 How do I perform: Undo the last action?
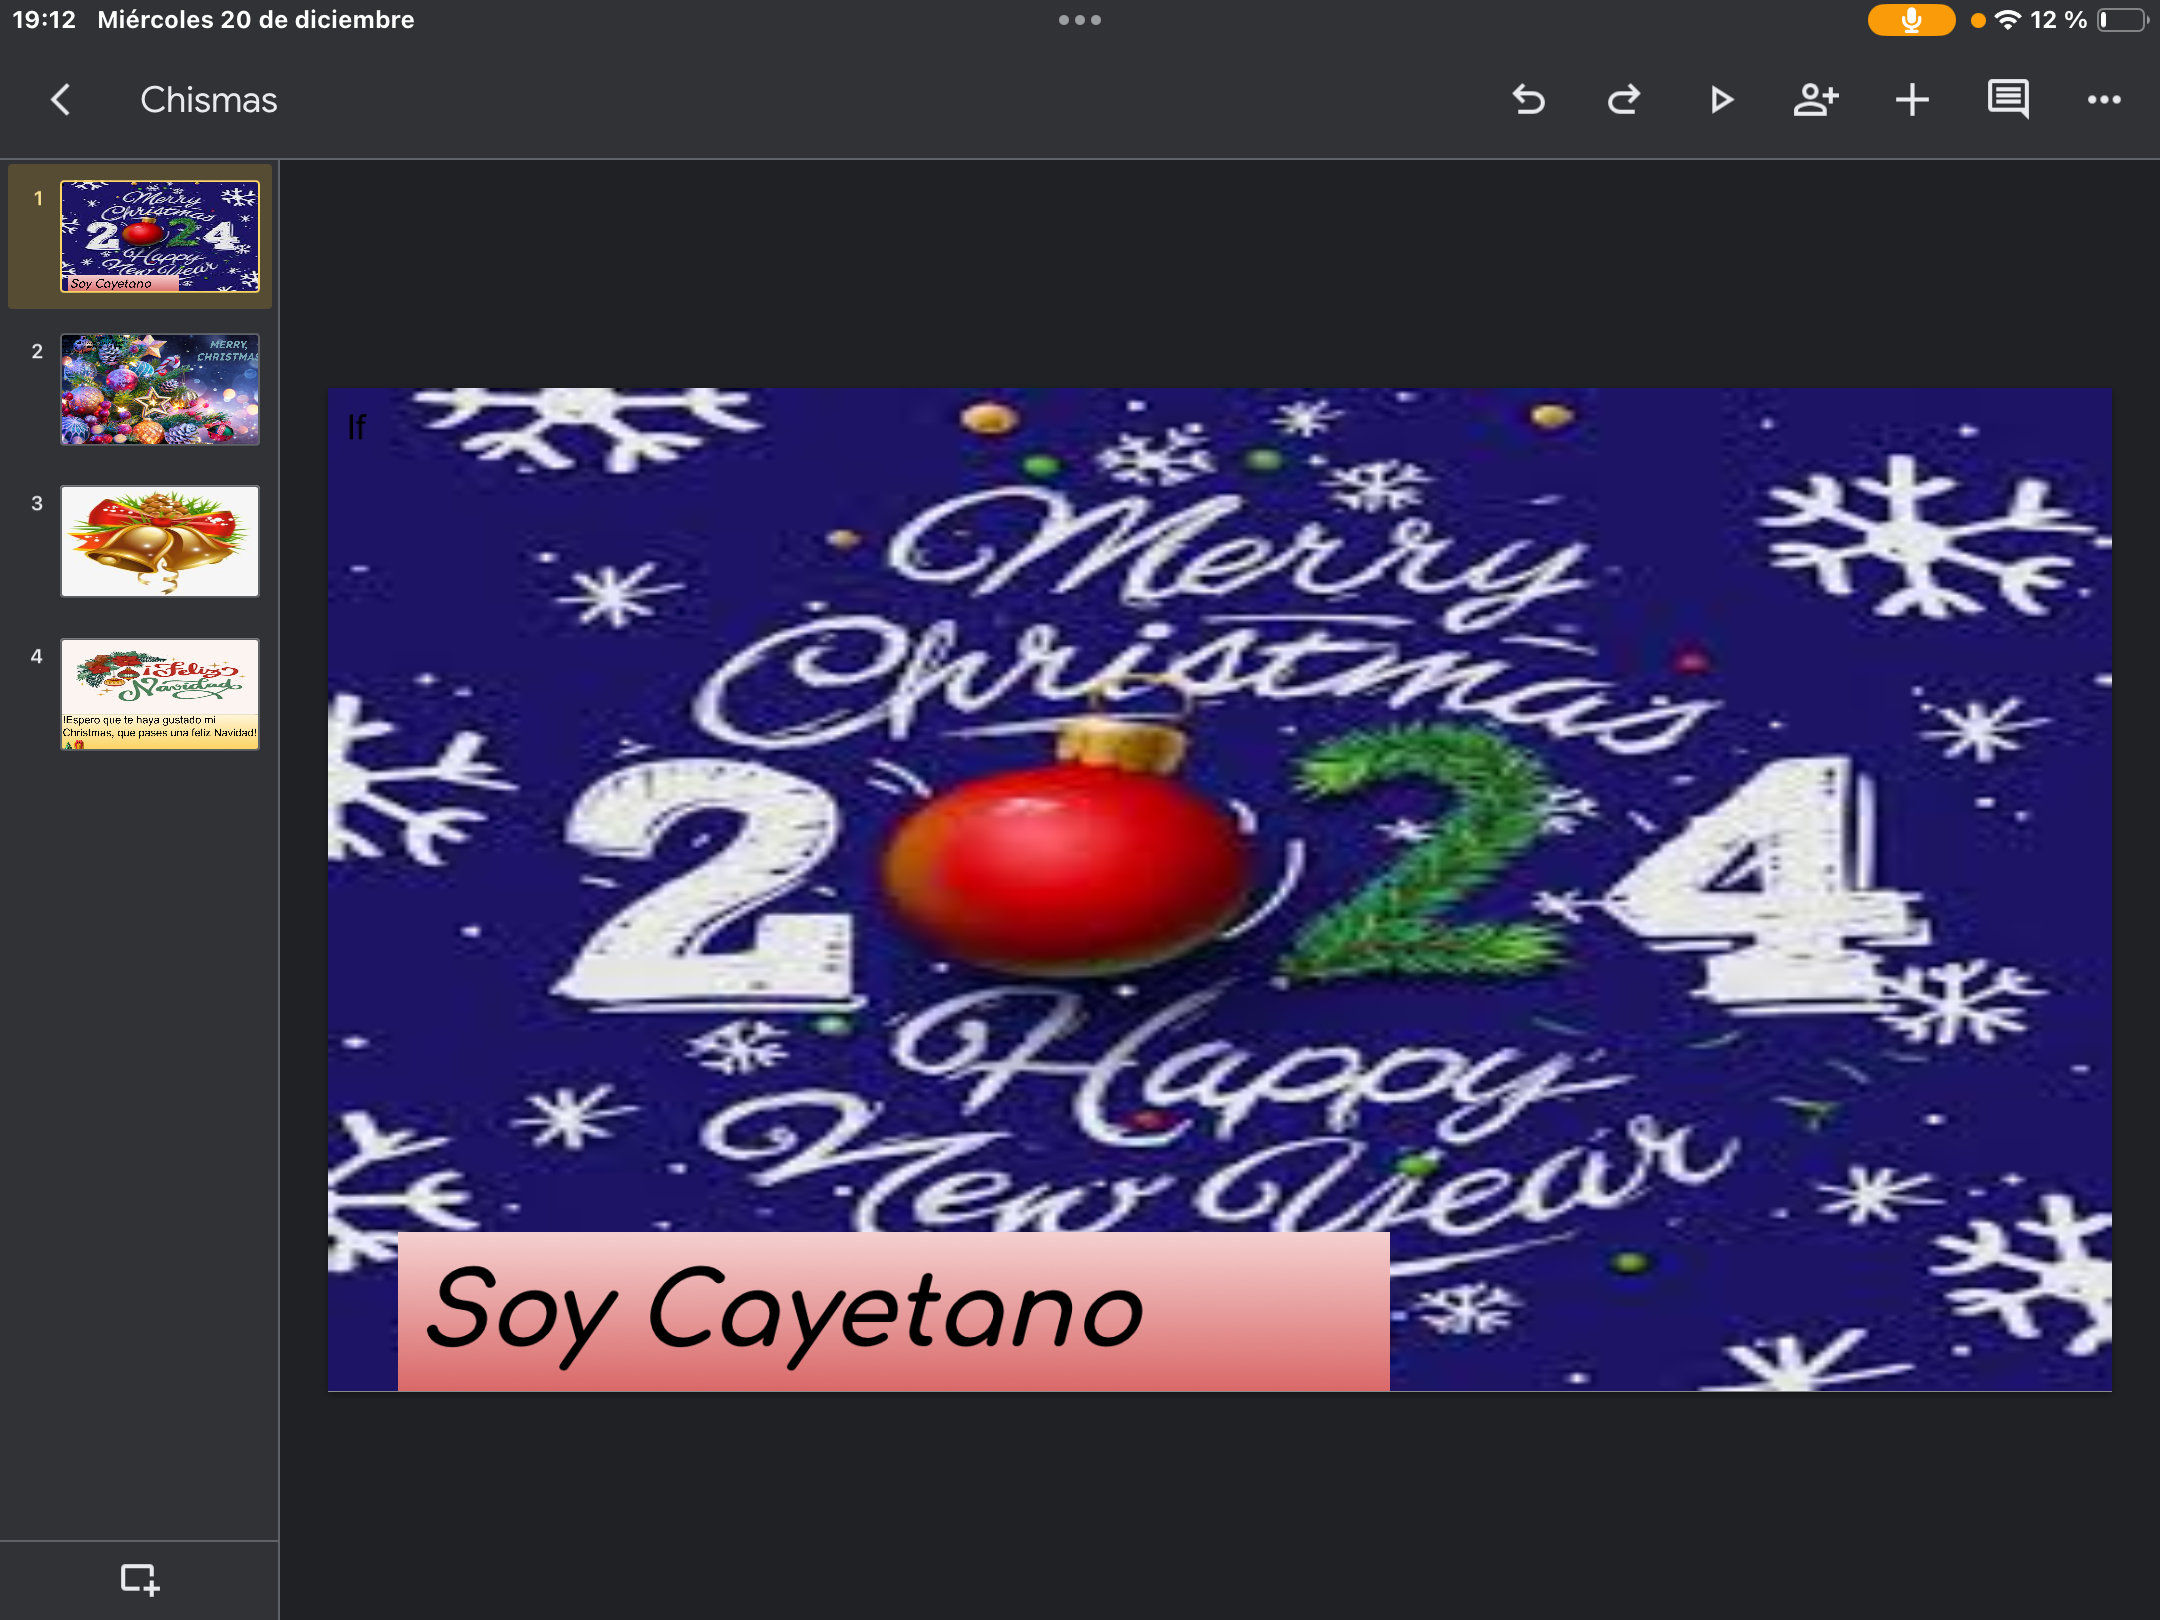(1528, 100)
